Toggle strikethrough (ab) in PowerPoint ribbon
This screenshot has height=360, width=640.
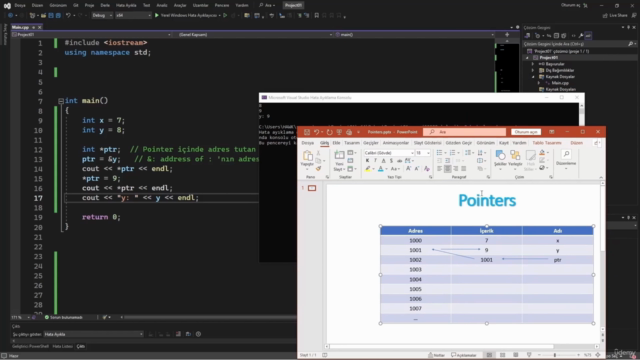(x=399, y=161)
